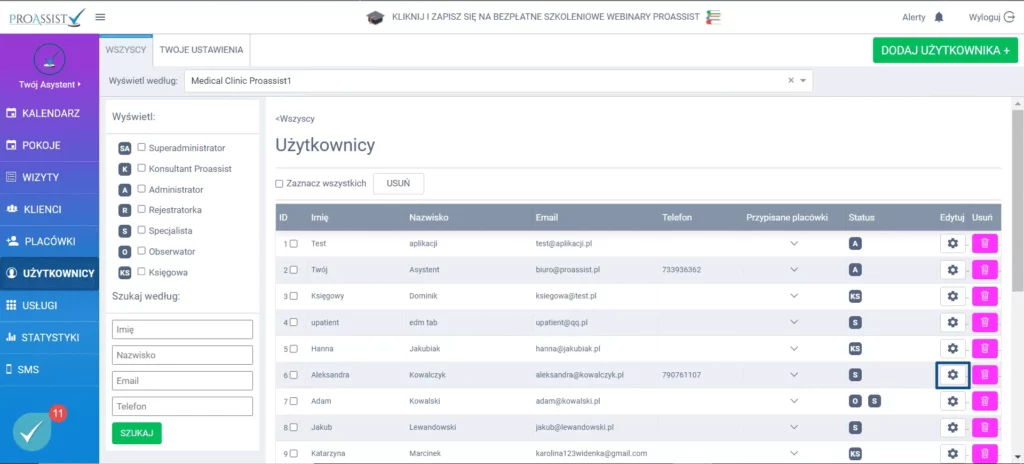Click the gear edit icon for Aleksandra Kowalczyk
Viewport: 1024px width, 464px height.
tap(952, 375)
